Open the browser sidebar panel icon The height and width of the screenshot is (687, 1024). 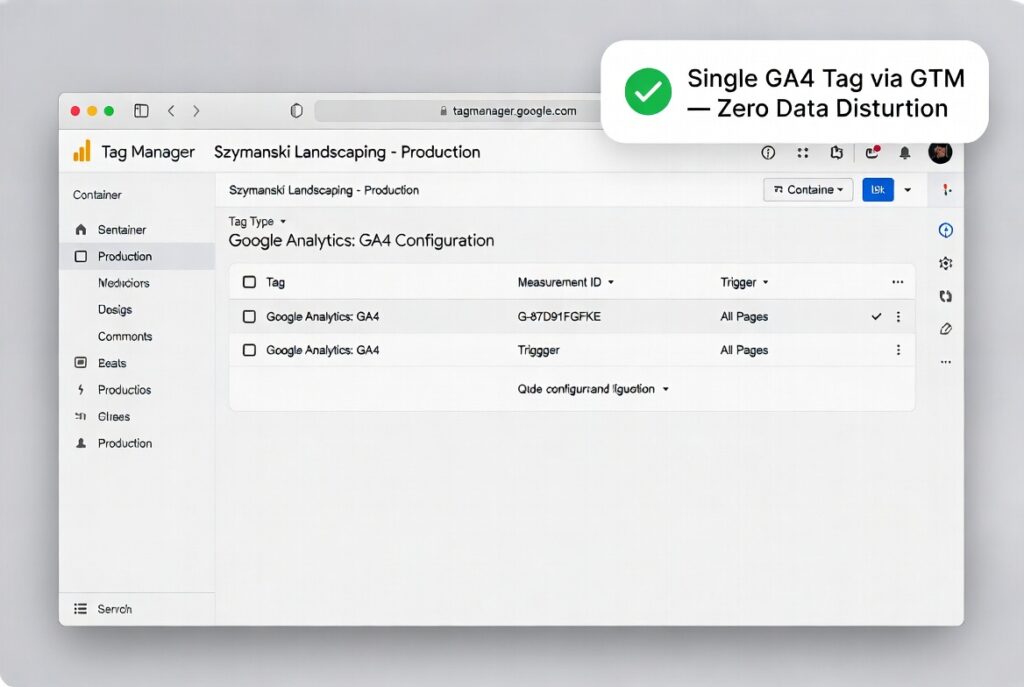click(x=141, y=110)
